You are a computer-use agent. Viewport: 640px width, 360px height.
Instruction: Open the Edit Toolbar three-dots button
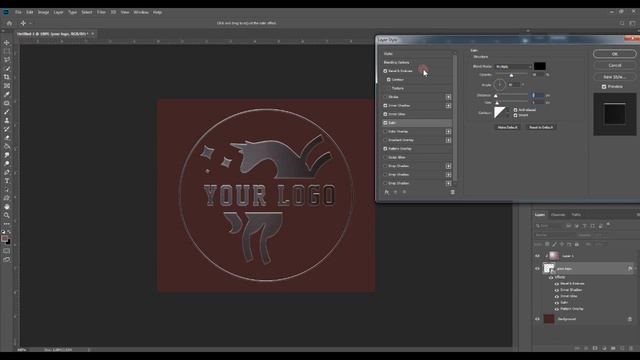[7, 224]
